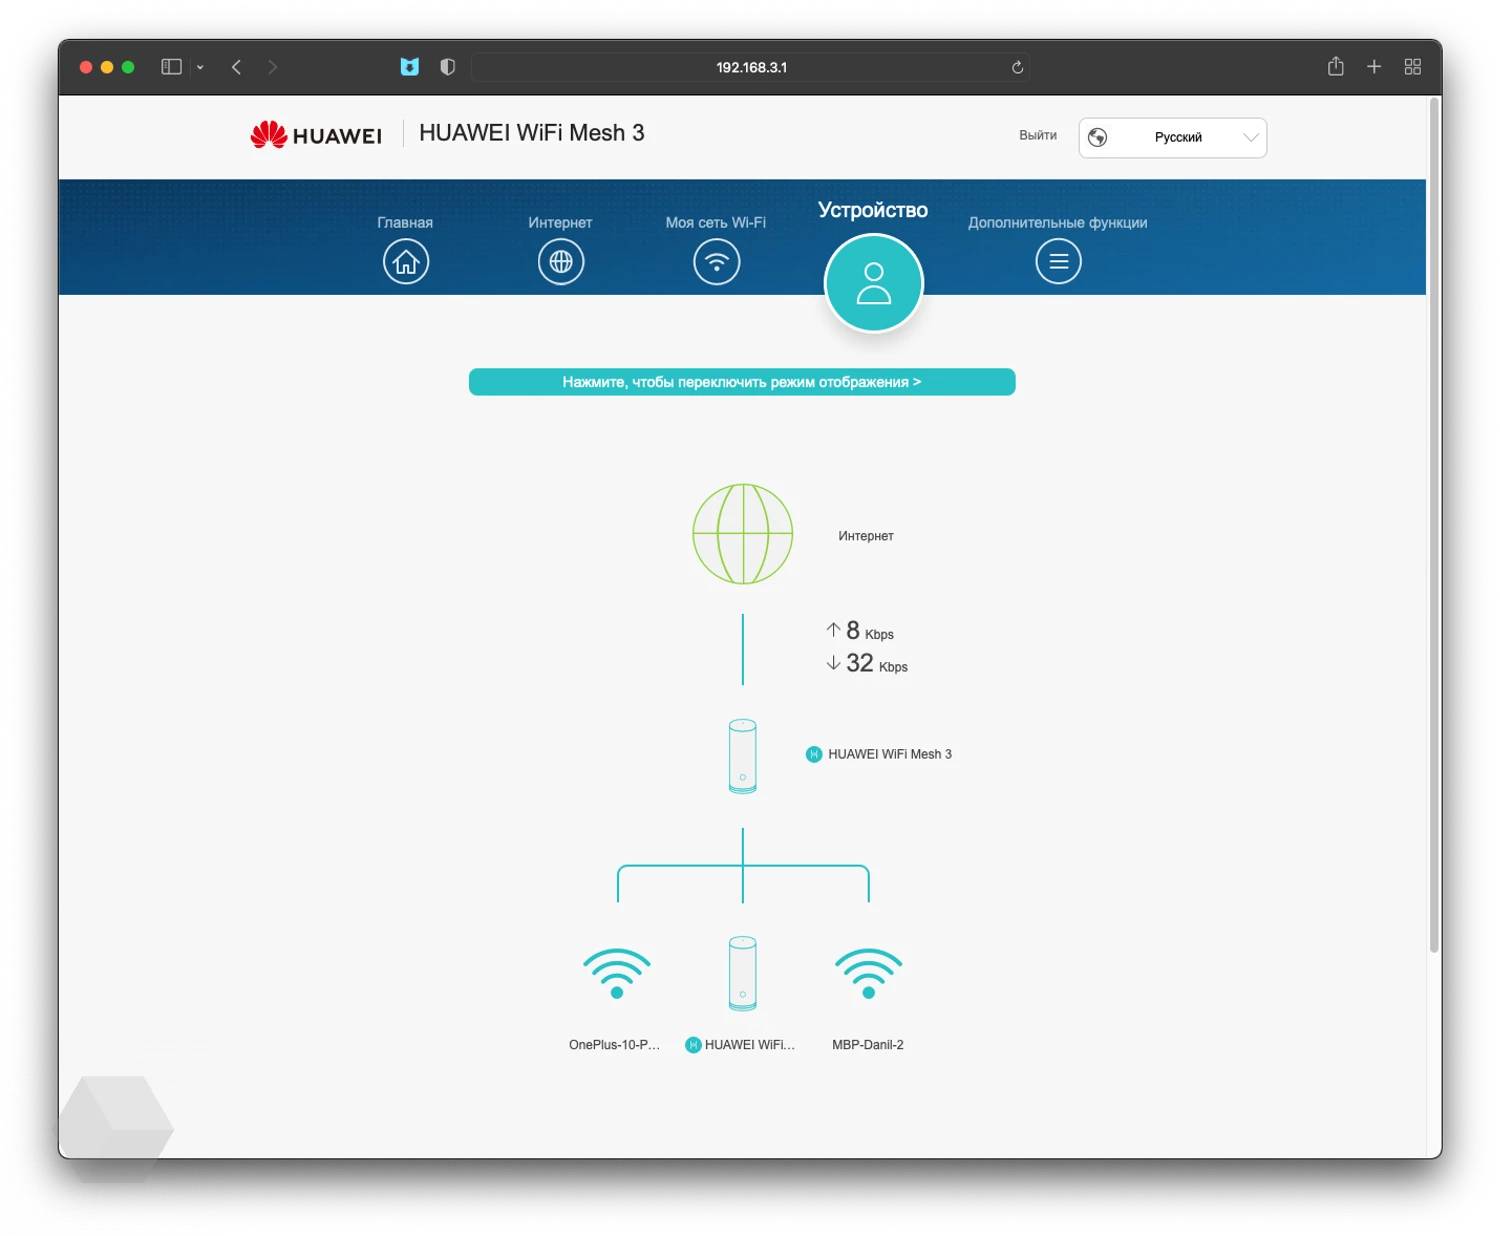Click Выйти to log out
This screenshot has height=1236, width=1500.
[1037, 135]
